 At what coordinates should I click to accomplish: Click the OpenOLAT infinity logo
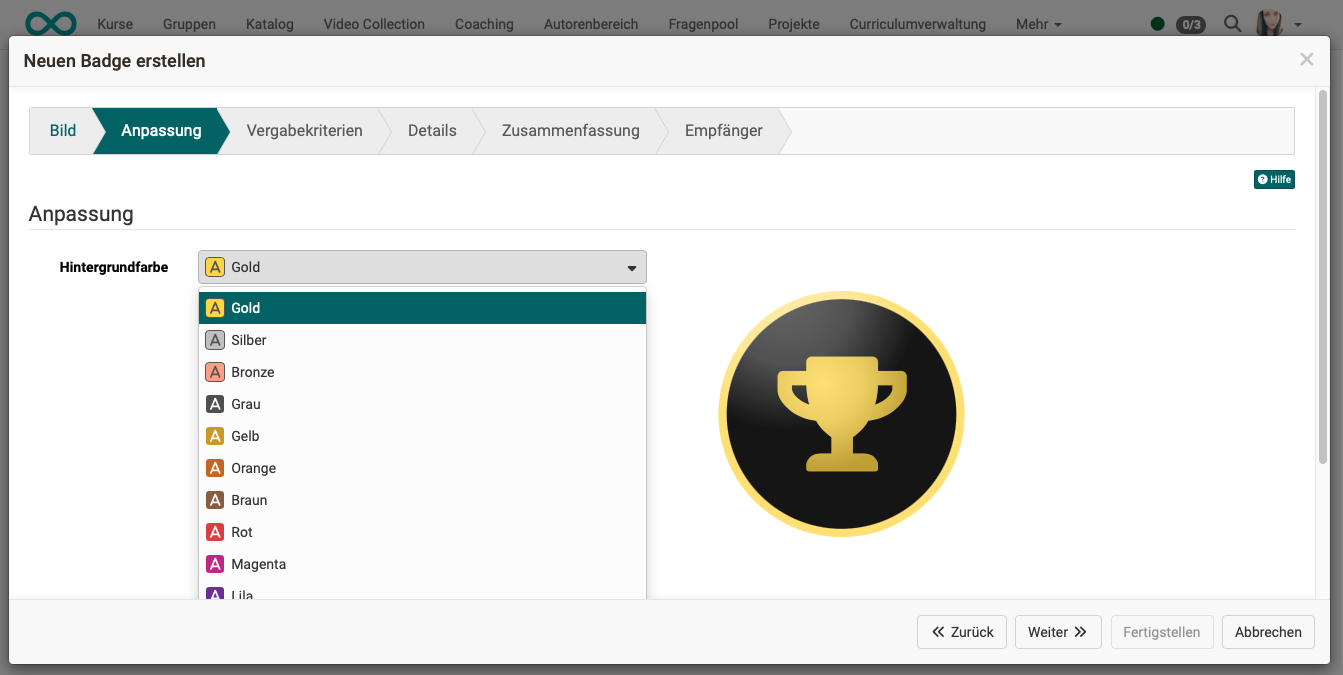pos(50,21)
